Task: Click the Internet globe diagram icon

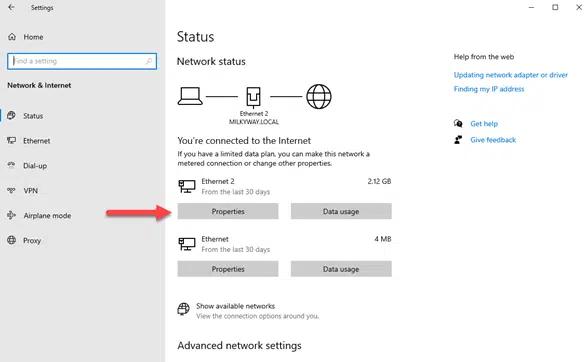Action: point(319,96)
